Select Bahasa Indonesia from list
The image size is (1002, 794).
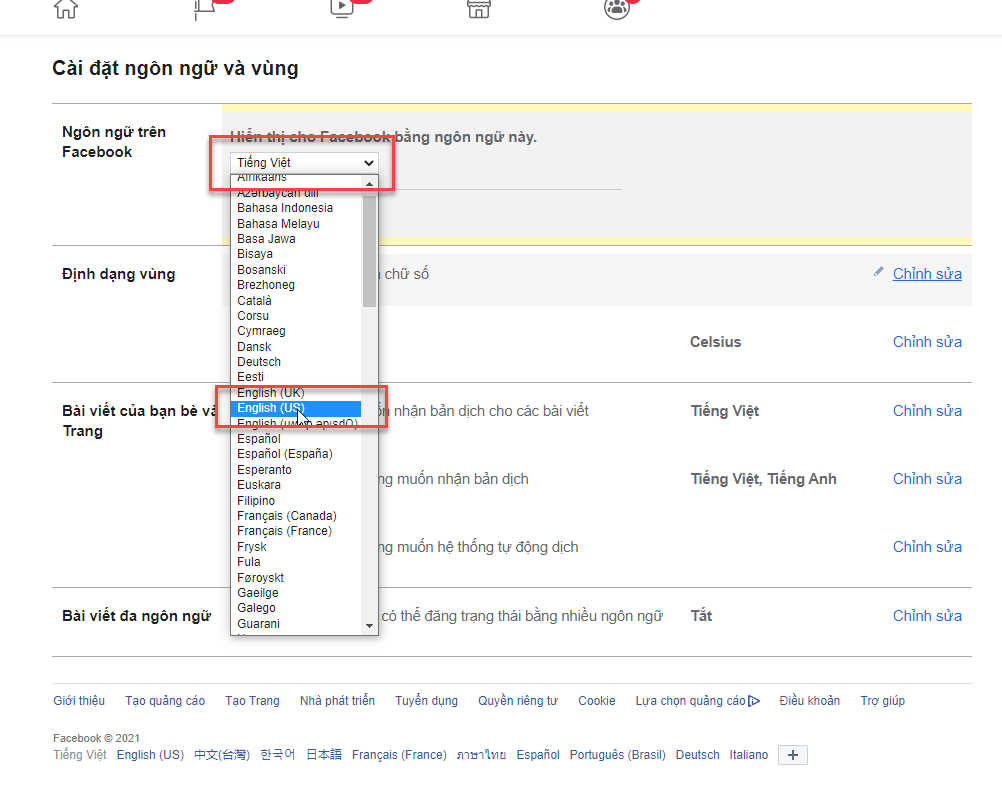click(285, 208)
